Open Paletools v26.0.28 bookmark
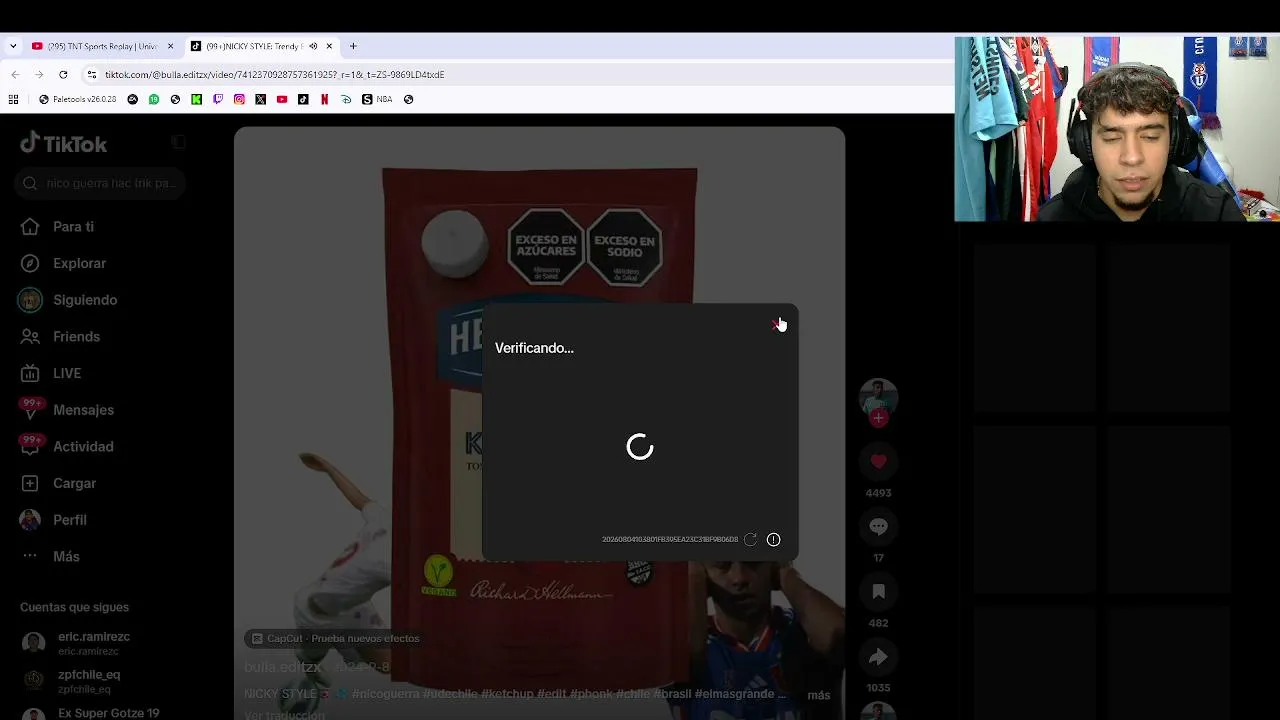Screen dimensions: 1280x720 pyautogui.click(x=78, y=99)
